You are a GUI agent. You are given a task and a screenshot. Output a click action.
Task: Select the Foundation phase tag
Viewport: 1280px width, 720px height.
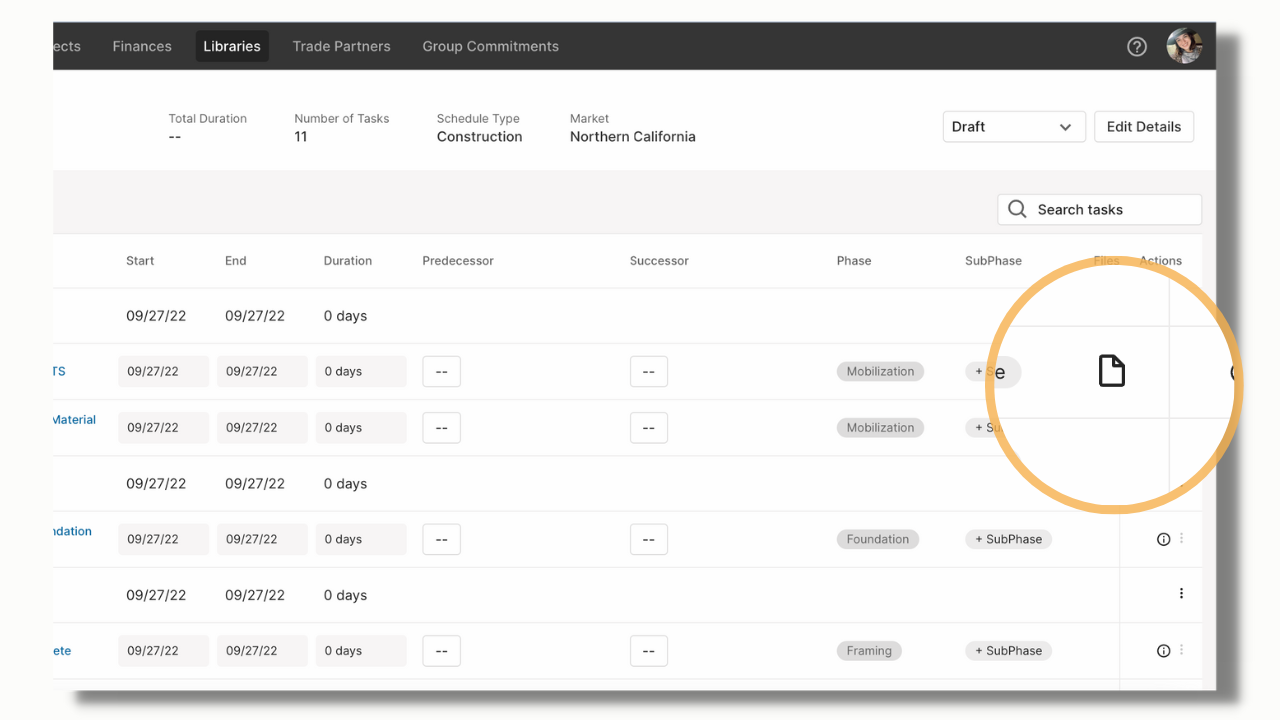click(877, 539)
